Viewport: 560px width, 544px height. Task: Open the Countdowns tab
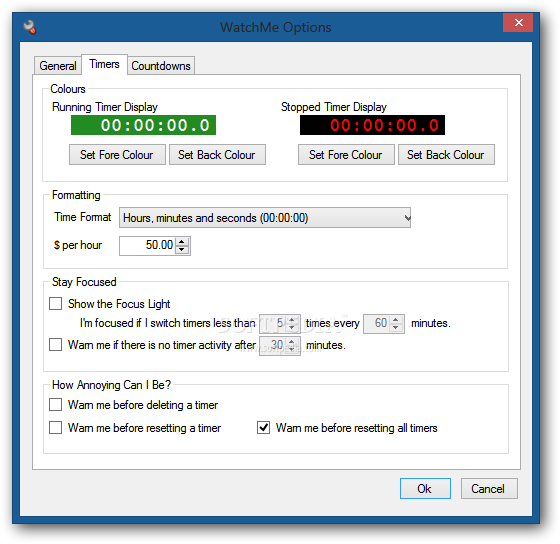(161, 66)
